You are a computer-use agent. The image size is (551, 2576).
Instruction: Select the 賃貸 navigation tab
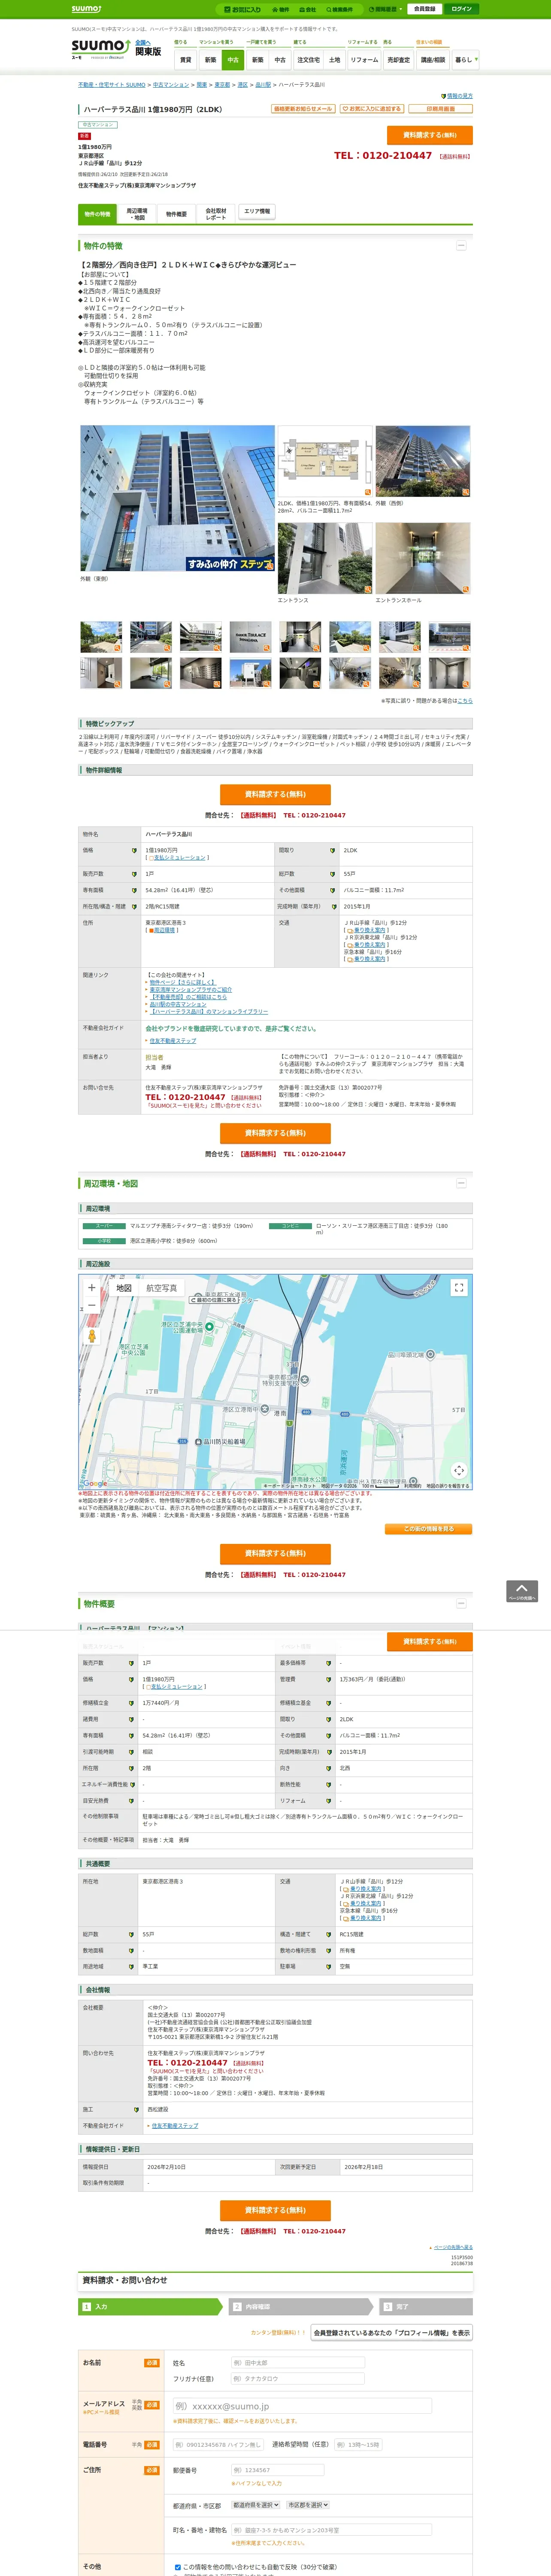tap(185, 60)
